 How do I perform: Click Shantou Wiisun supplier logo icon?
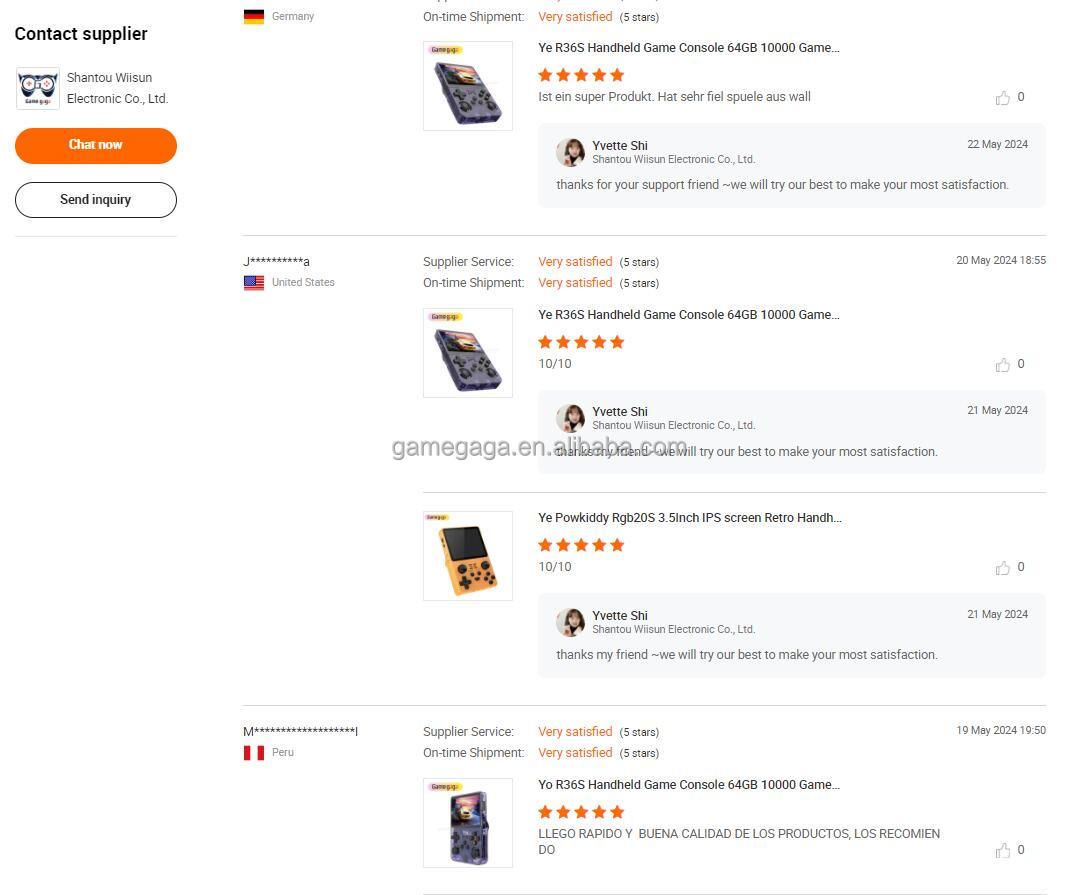click(38, 88)
